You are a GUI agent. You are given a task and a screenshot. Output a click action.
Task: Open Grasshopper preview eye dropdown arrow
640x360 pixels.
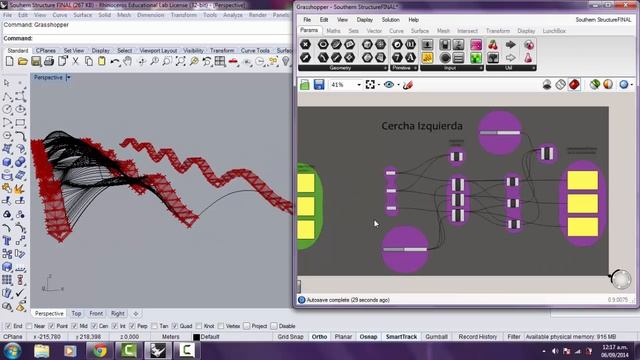398,85
